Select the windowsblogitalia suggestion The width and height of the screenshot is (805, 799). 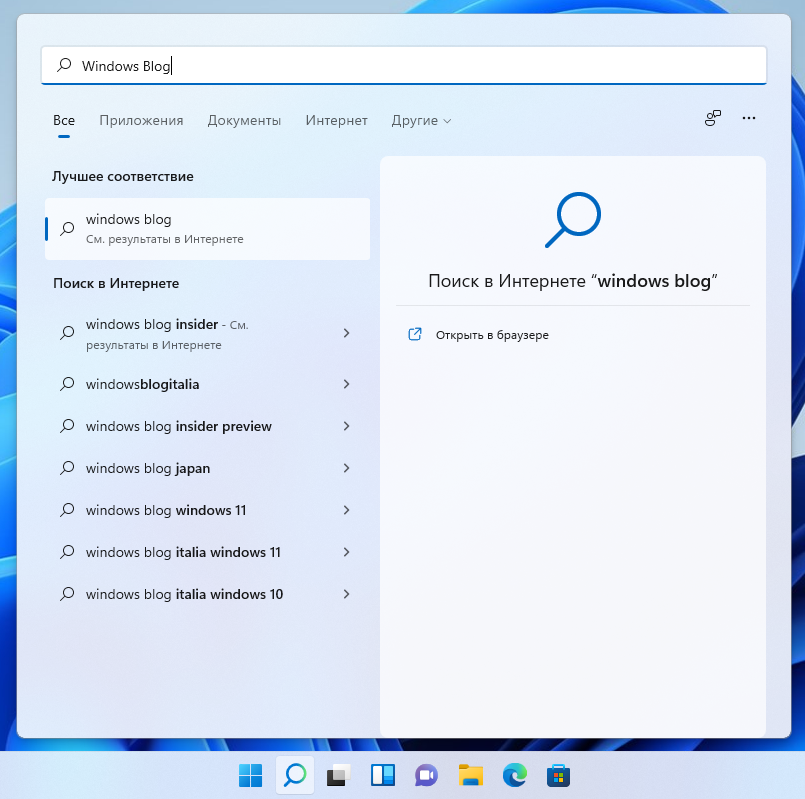point(207,384)
